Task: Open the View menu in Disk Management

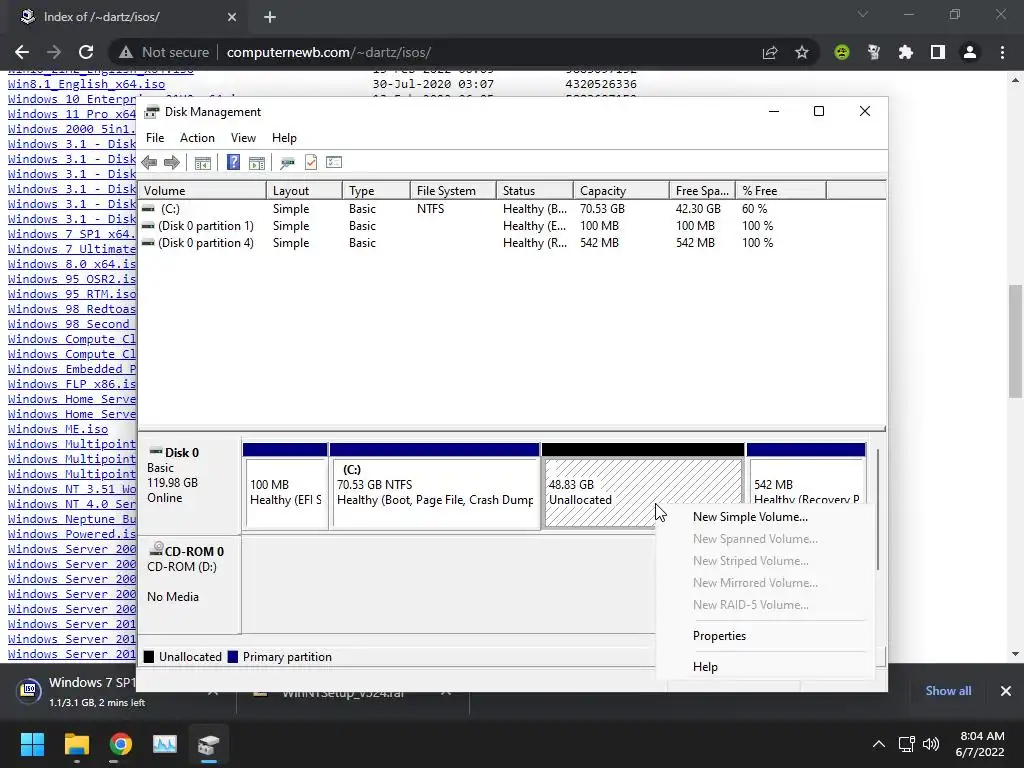Action: (243, 138)
